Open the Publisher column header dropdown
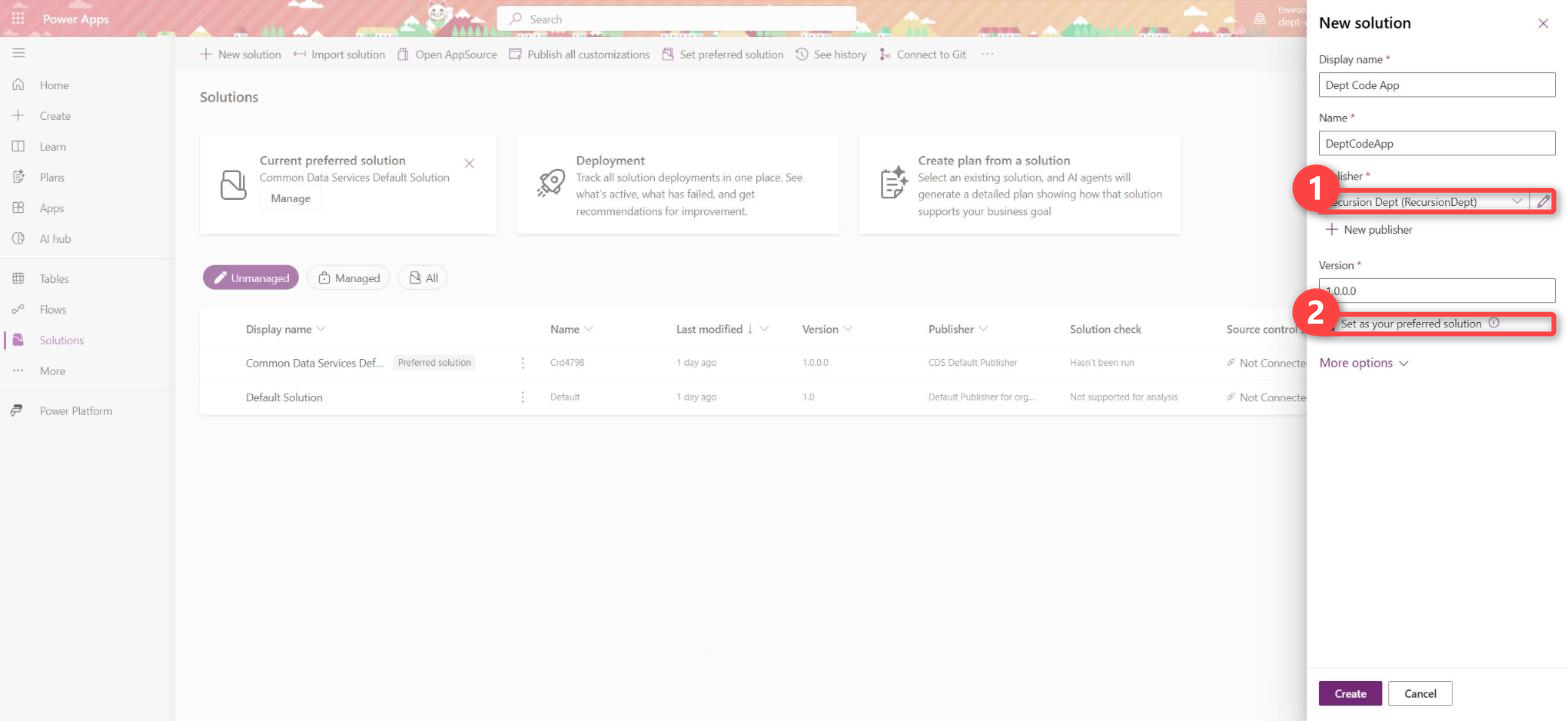Screen dimensions: 1568x721 958,329
